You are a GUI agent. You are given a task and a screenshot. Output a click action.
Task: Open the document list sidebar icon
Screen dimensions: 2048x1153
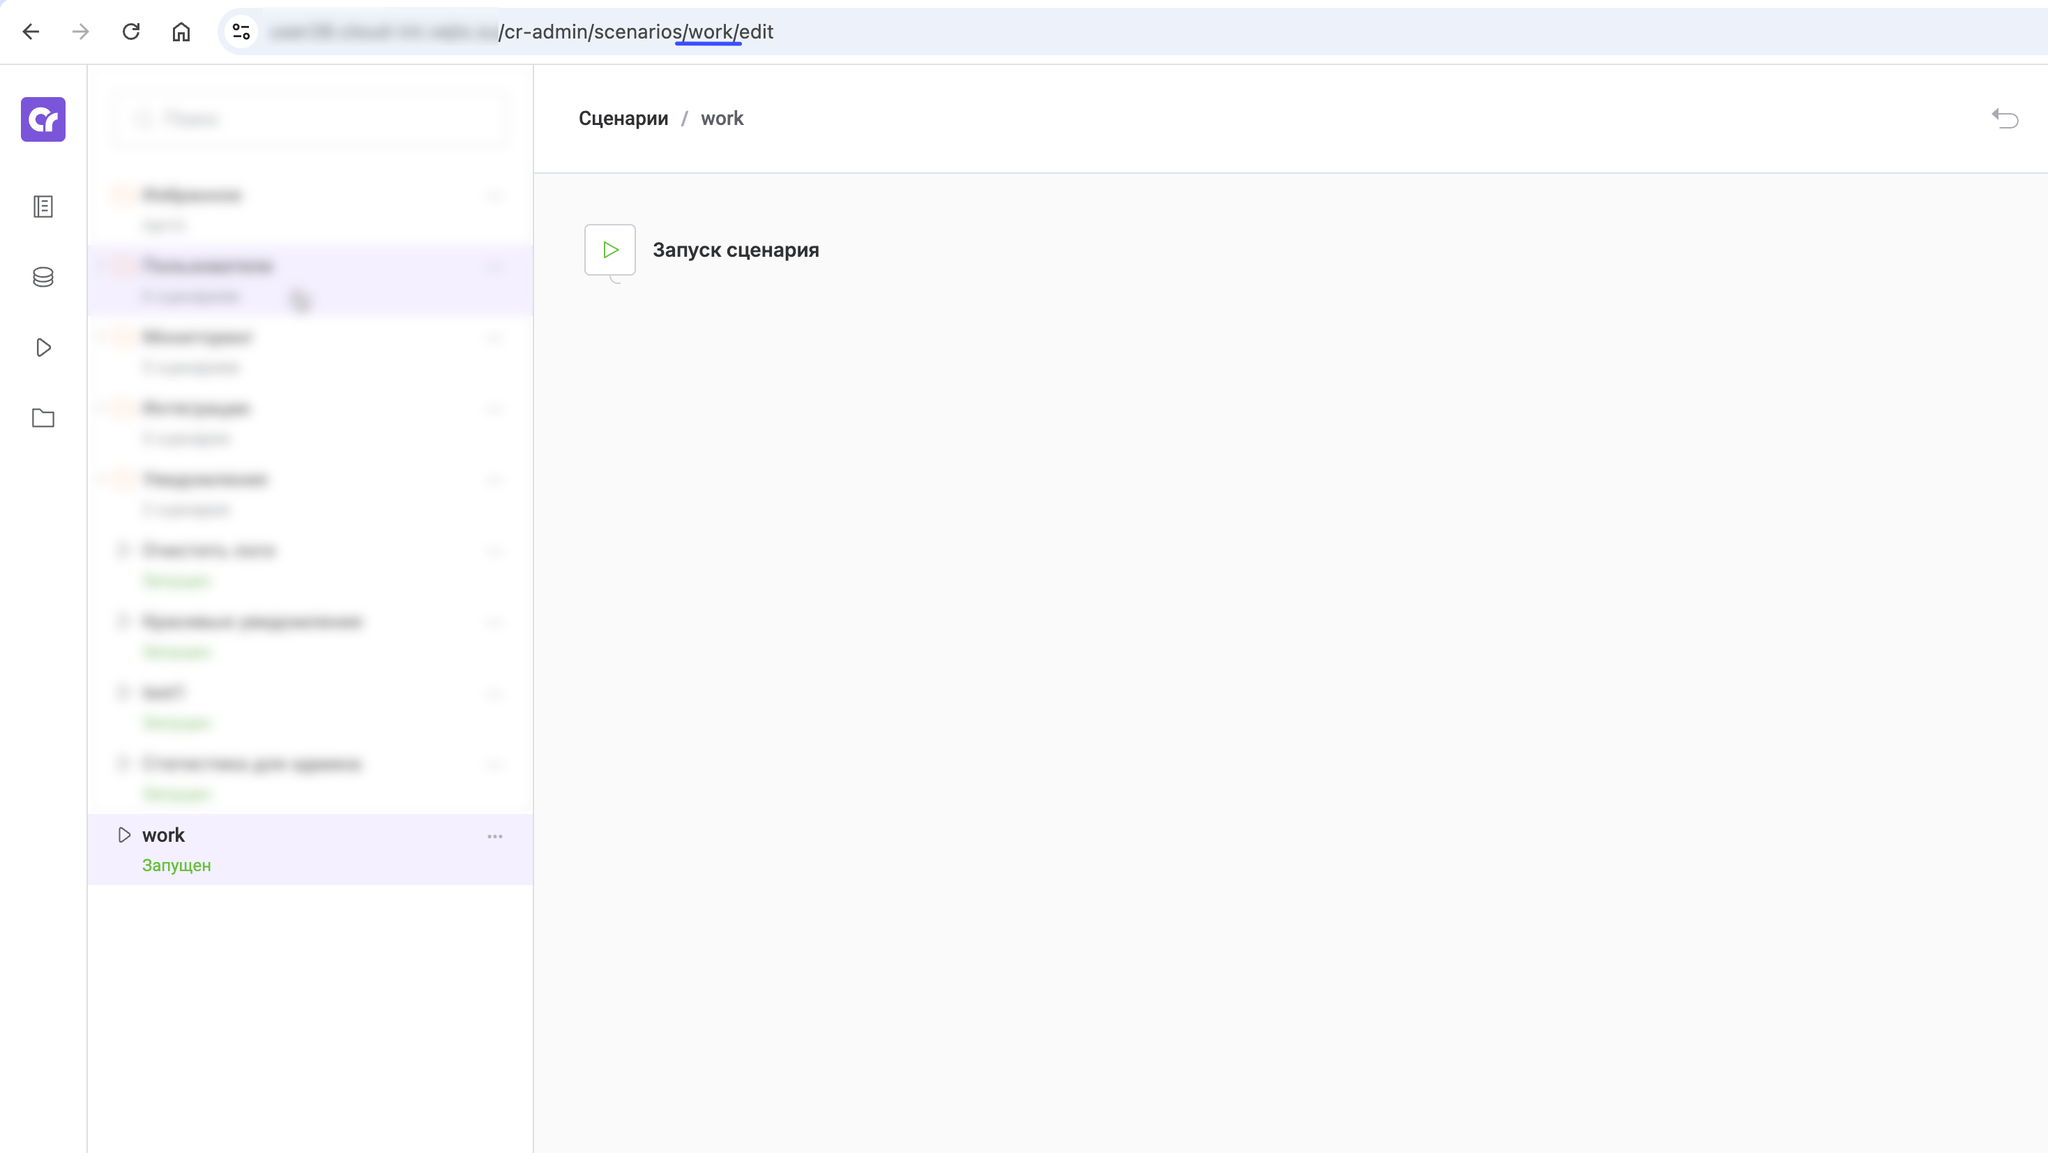click(x=43, y=206)
